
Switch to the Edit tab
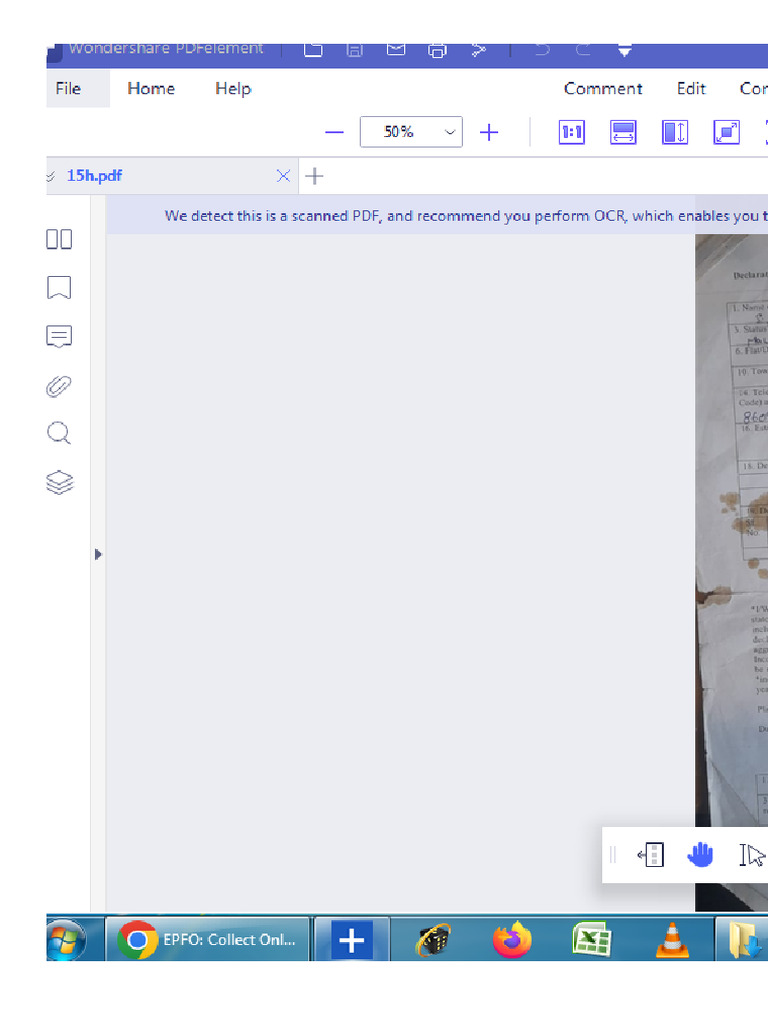point(691,89)
